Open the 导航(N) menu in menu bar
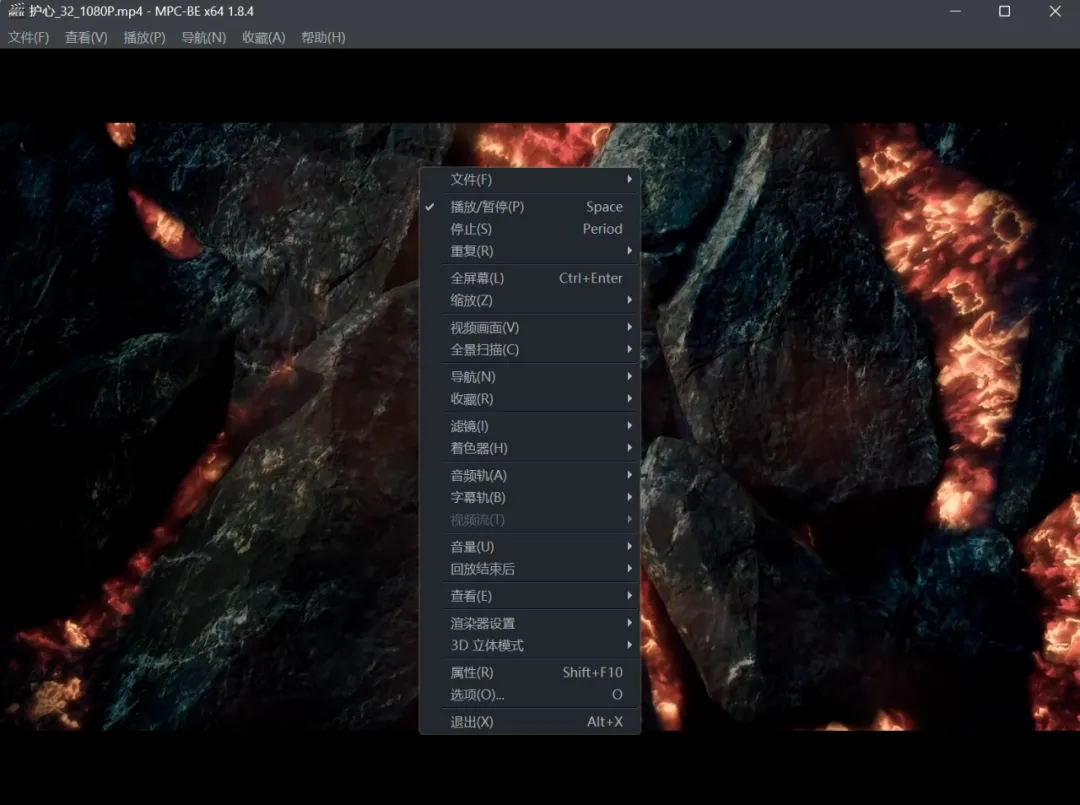 pyautogui.click(x=203, y=37)
